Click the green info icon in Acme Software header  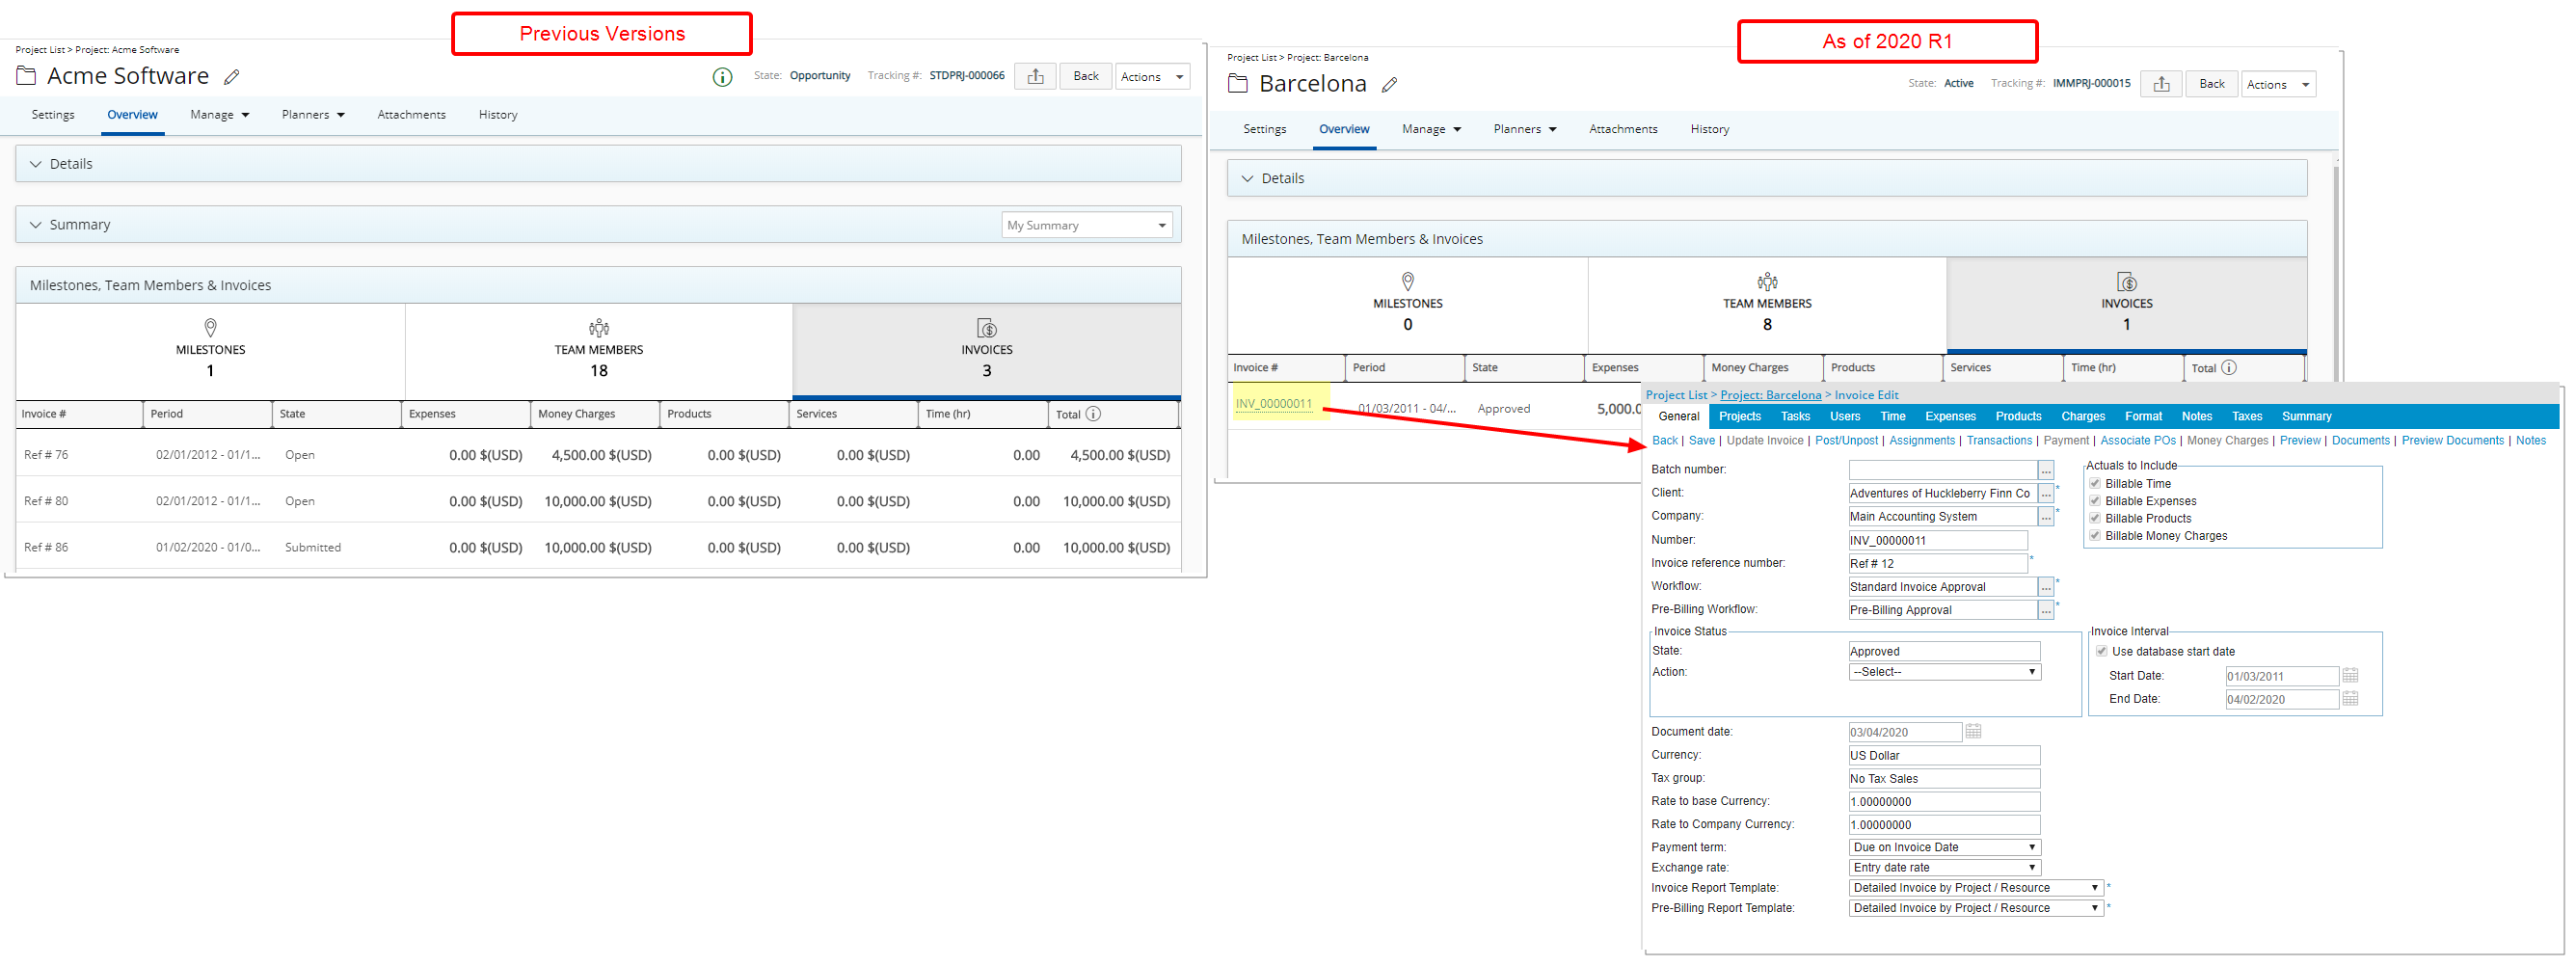coord(722,77)
